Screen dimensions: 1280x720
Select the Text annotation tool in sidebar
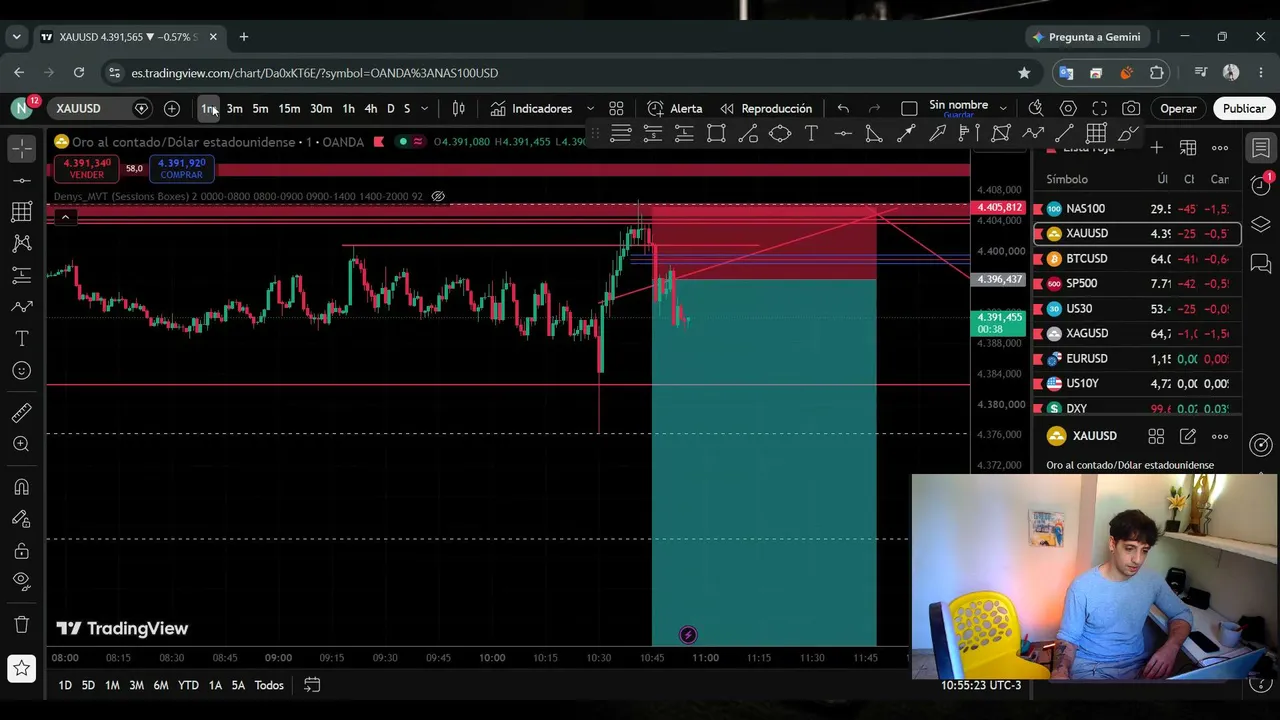tap(21, 339)
